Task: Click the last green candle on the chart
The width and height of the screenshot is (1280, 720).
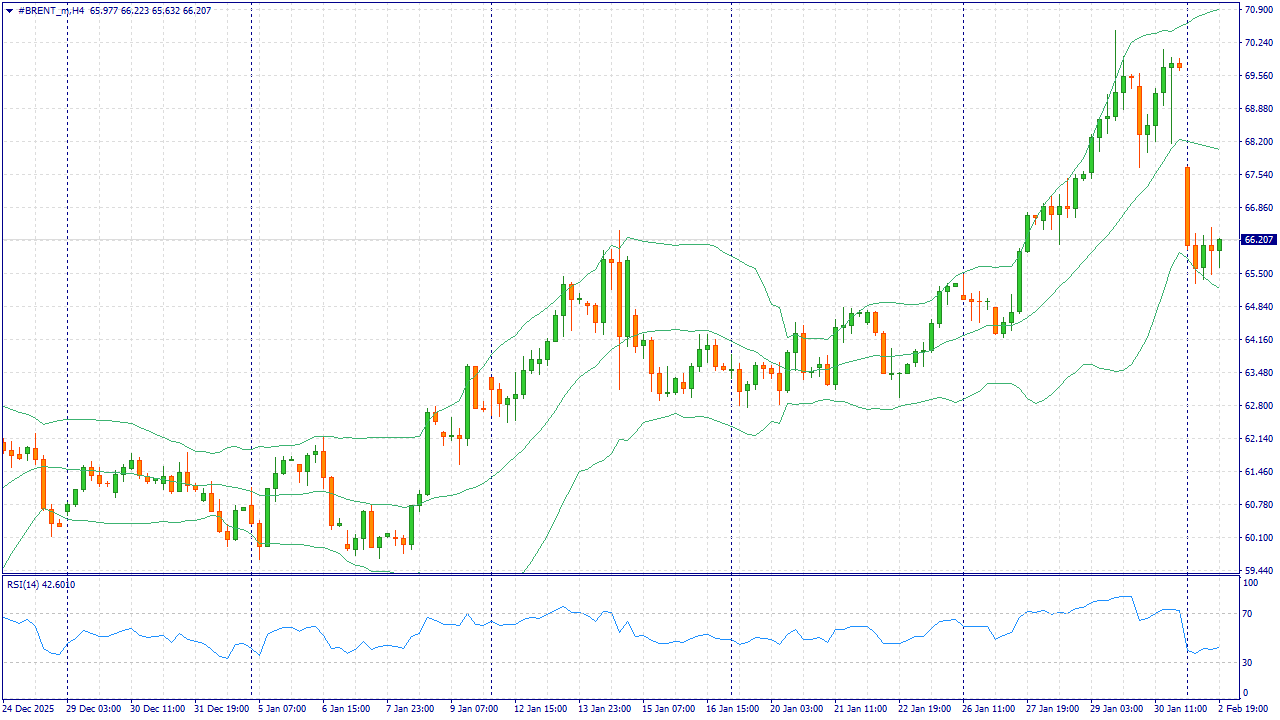Action: (x=1219, y=245)
